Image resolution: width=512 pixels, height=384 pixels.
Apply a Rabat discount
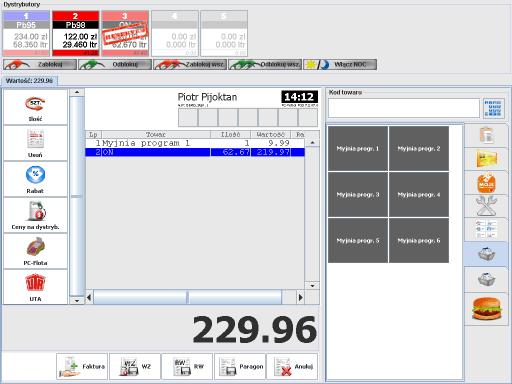35,179
